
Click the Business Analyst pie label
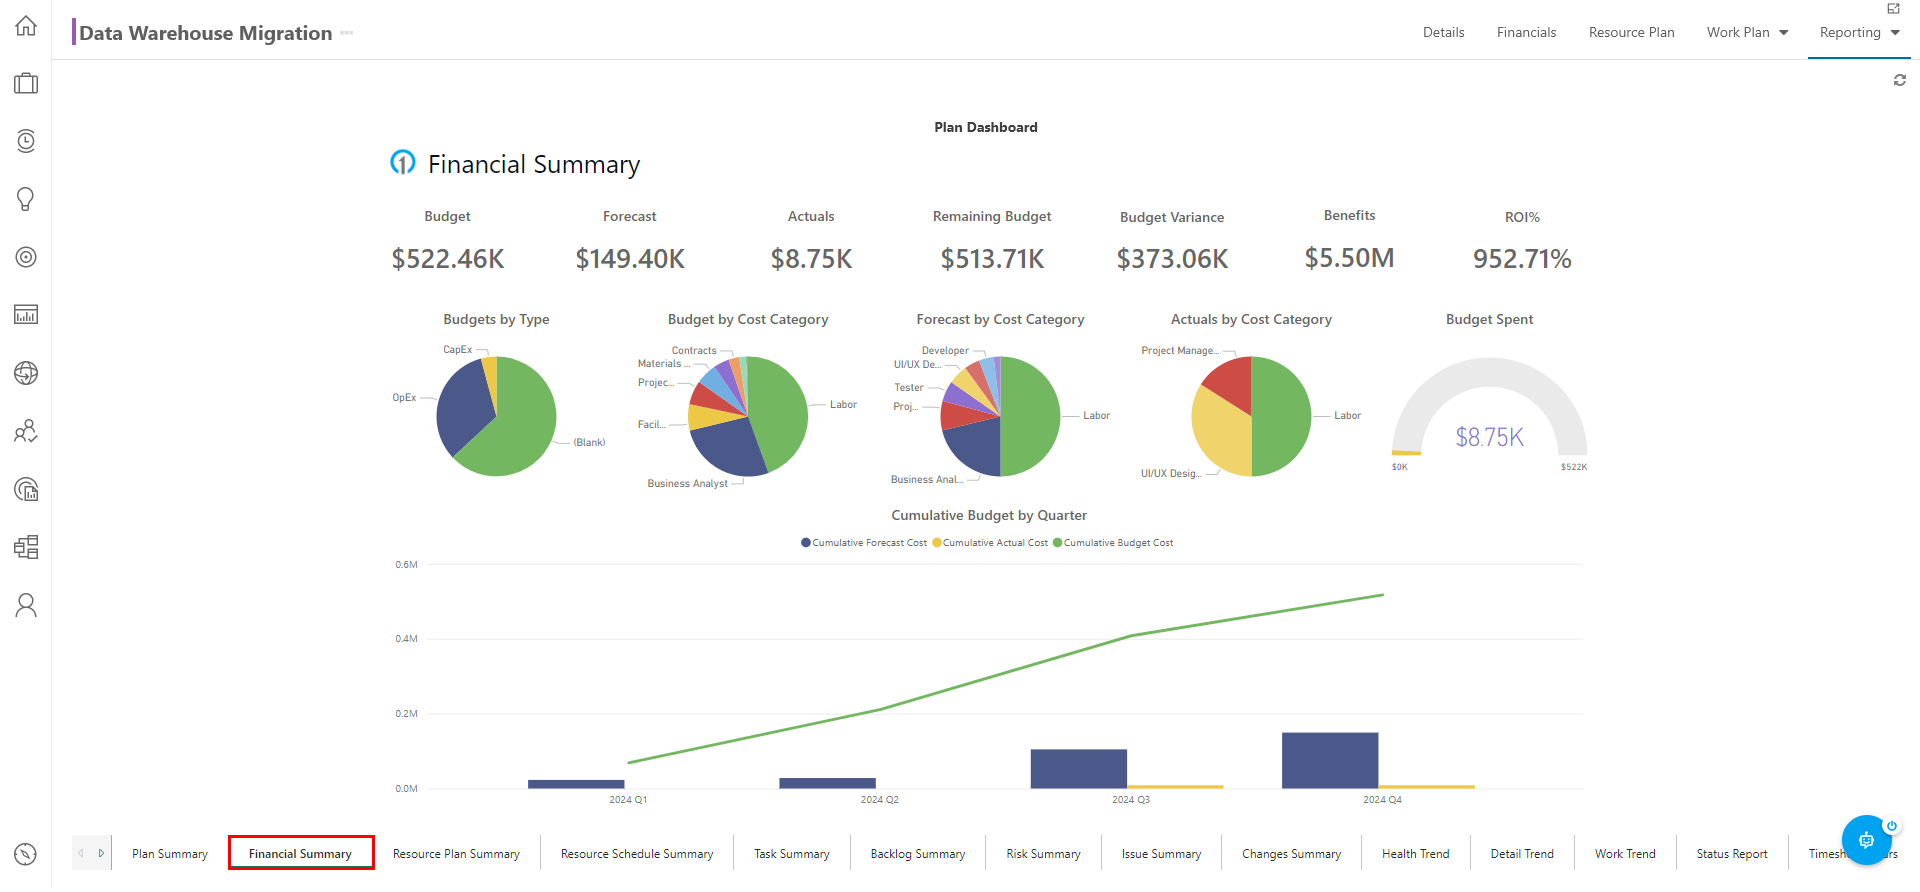coord(688,483)
